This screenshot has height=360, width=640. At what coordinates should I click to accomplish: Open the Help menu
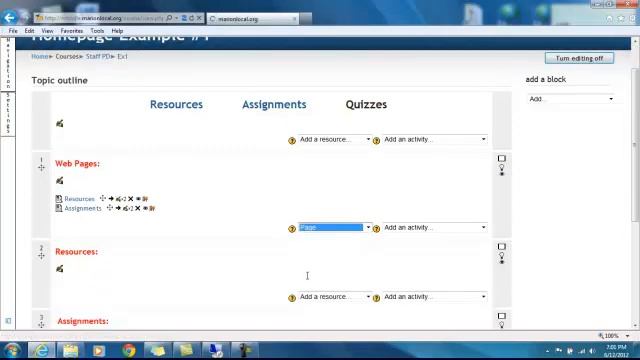tap(117, 31)
